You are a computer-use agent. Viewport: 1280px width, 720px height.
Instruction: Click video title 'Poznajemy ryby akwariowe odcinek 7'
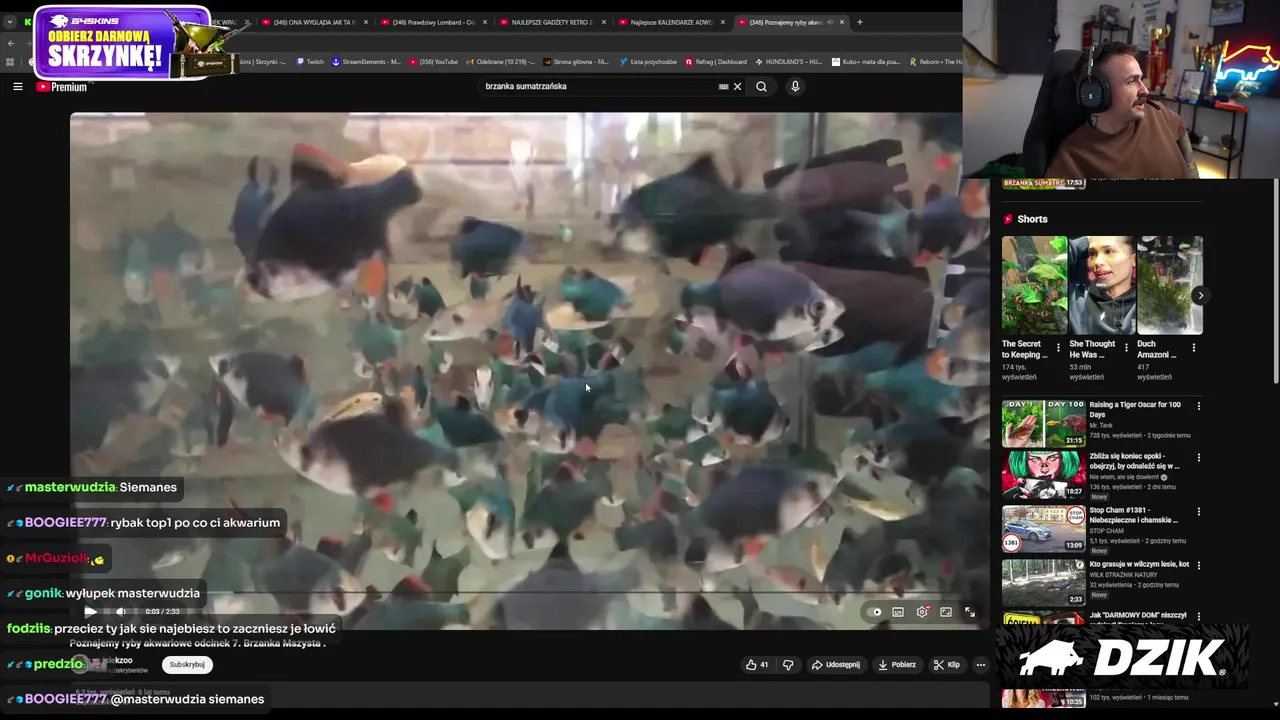click(198, 643)
